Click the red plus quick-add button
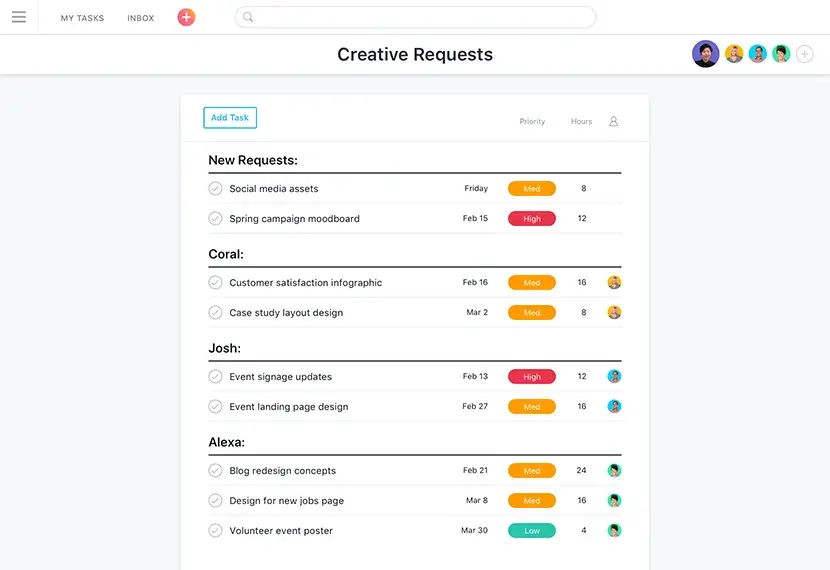Image resolution: width=830 pixels, height=570 pixels. click(186, 17)
